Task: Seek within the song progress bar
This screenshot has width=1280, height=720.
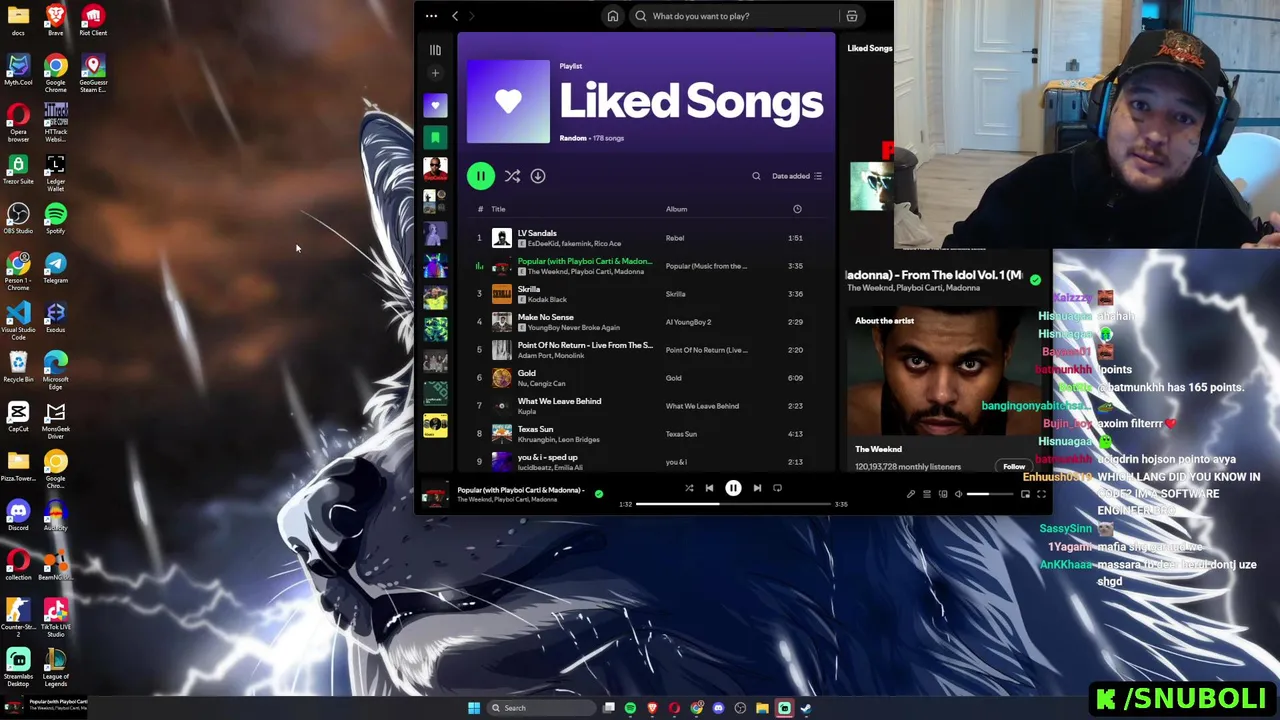Action: (x=733, y=504)
